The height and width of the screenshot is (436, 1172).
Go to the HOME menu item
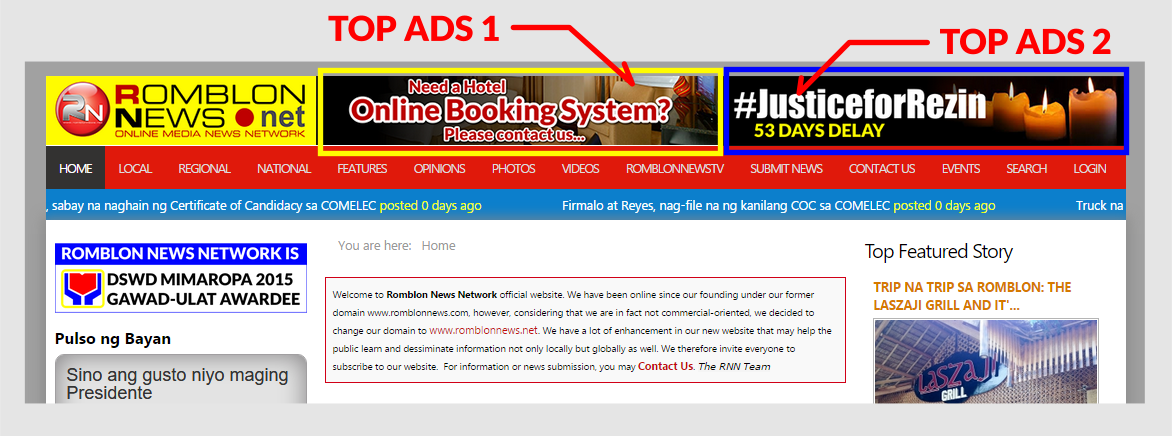75,168
